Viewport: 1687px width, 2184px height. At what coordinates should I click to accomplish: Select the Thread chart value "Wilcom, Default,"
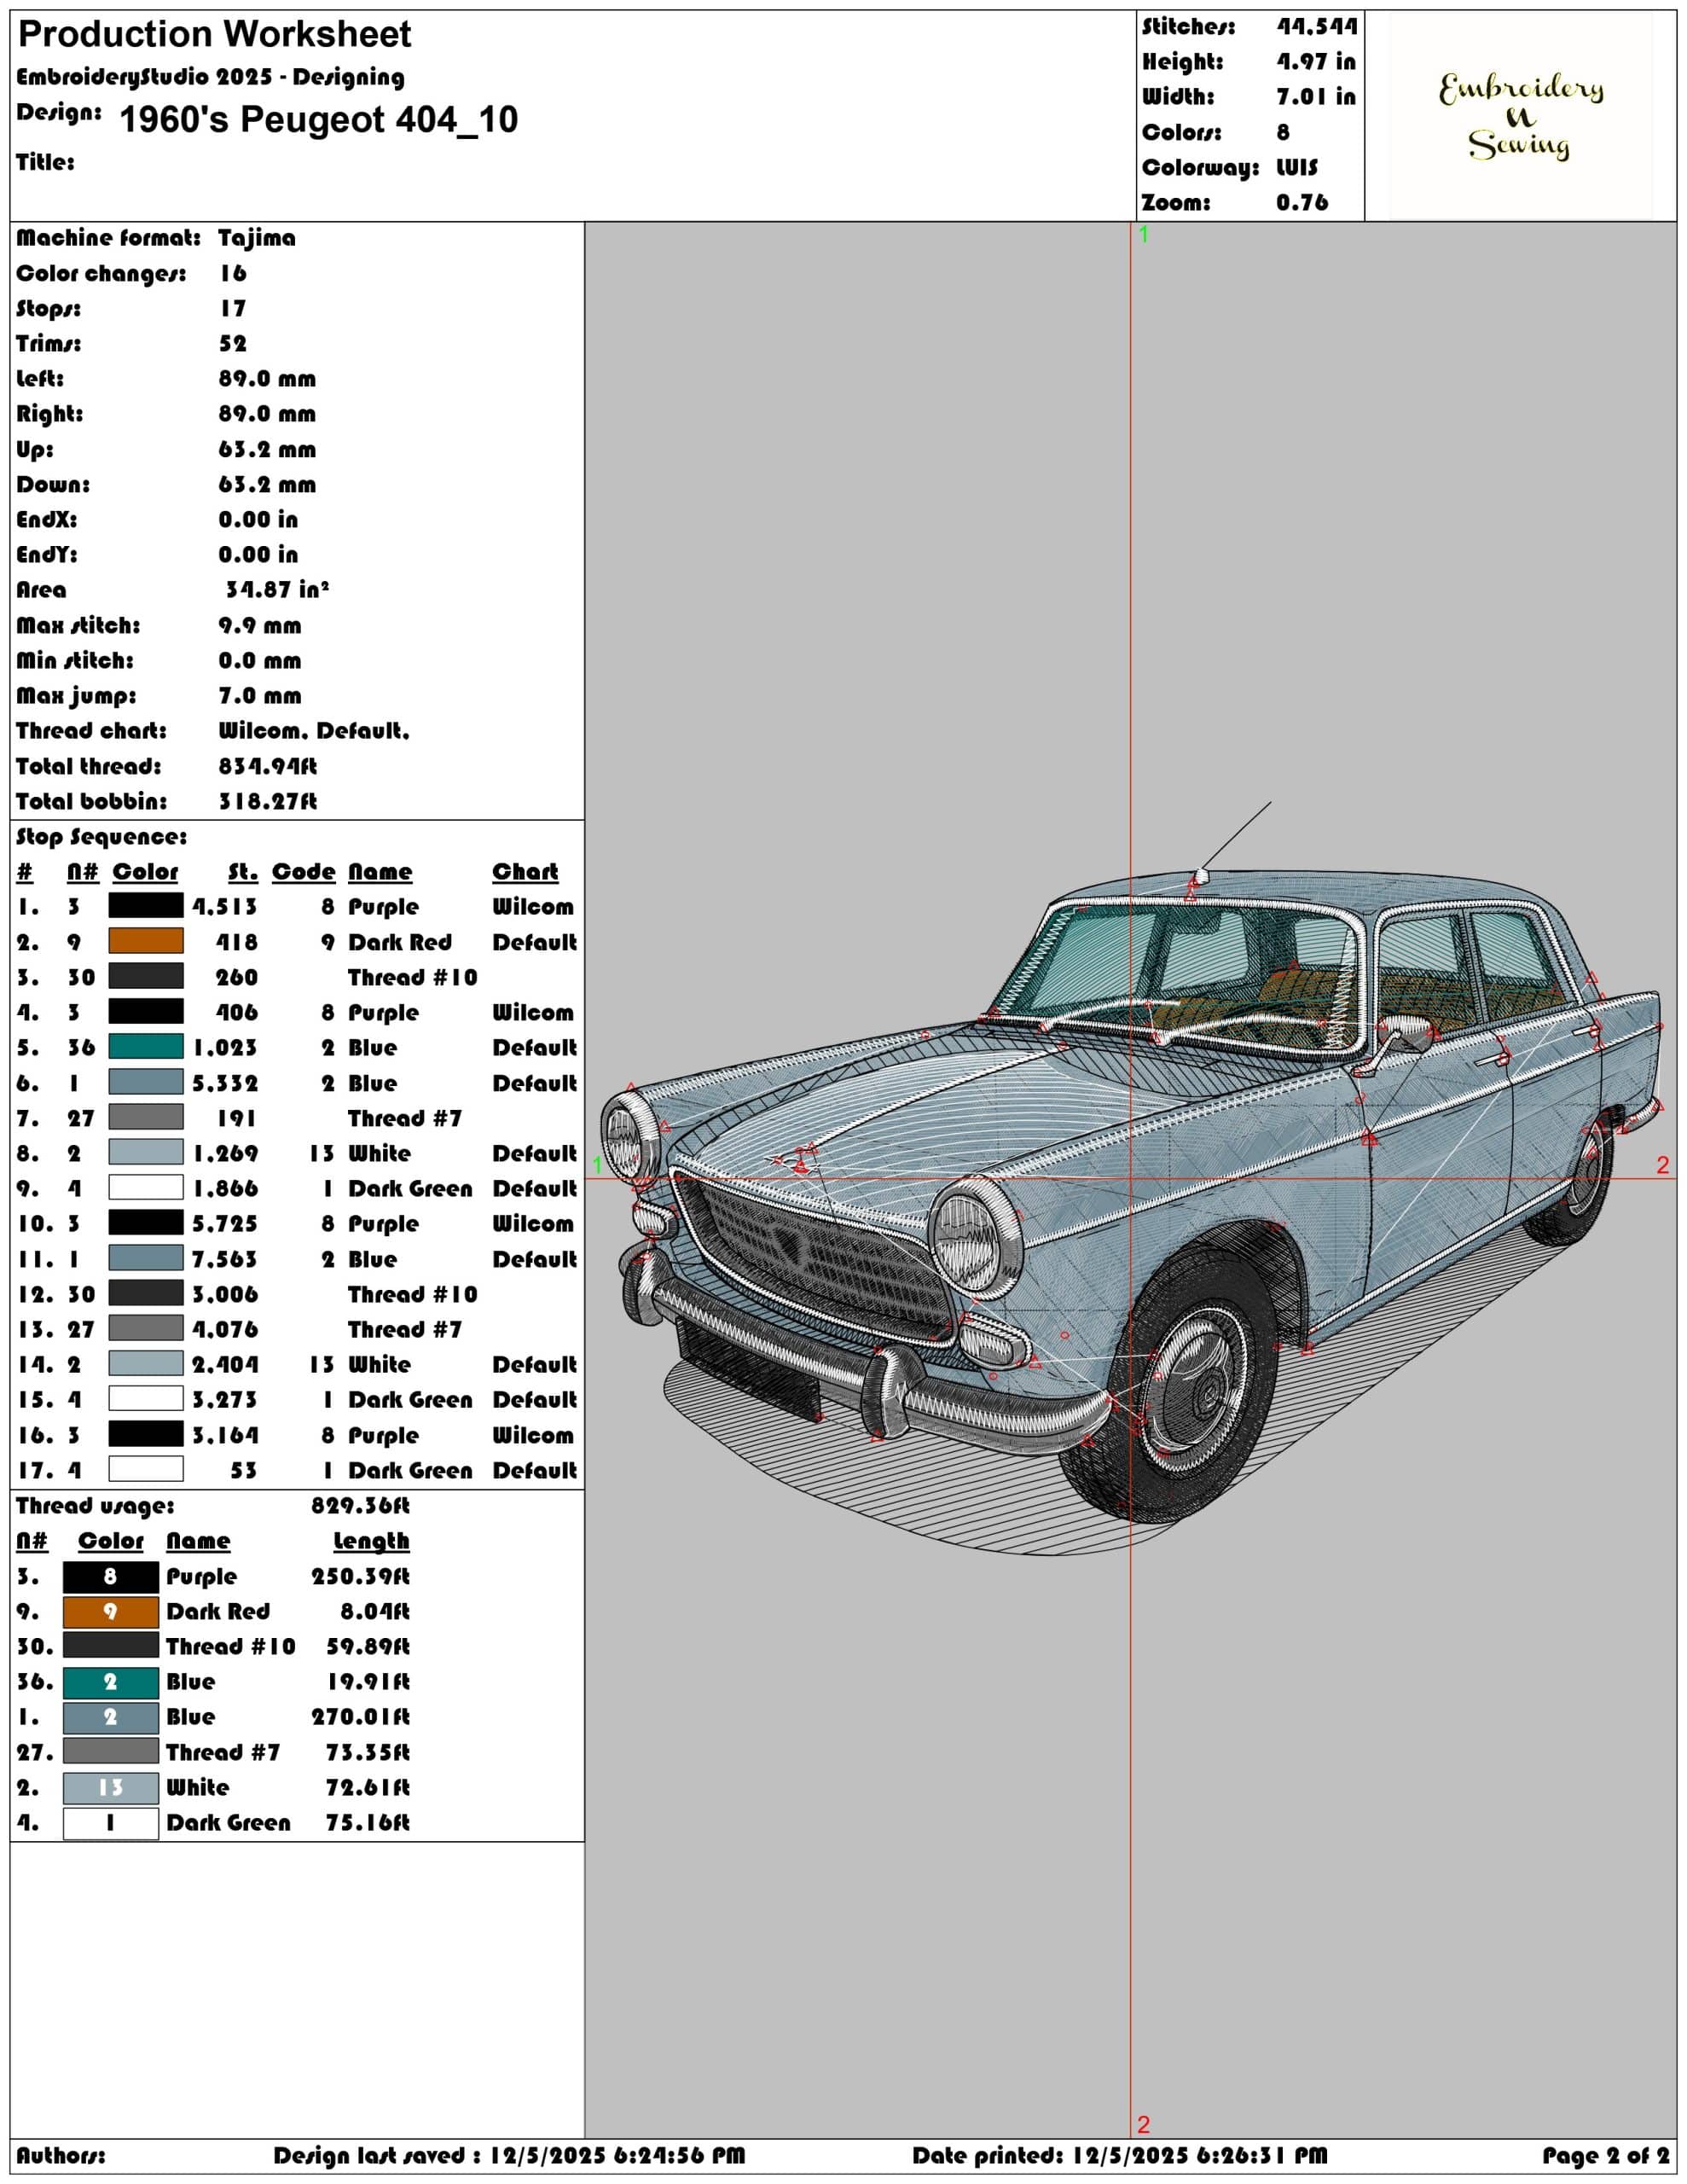[x=314, y=731]
